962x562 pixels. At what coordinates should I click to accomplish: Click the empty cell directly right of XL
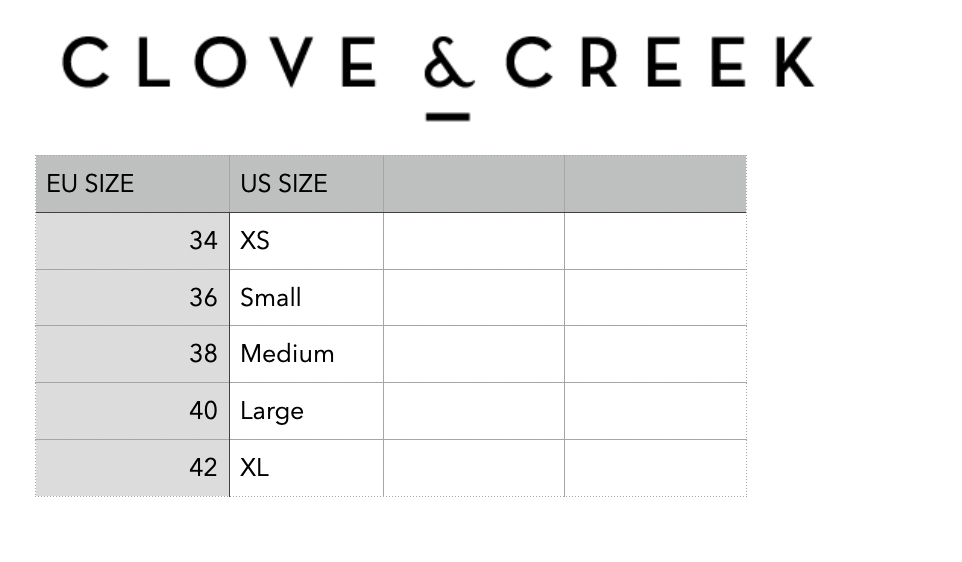(473, 468)
